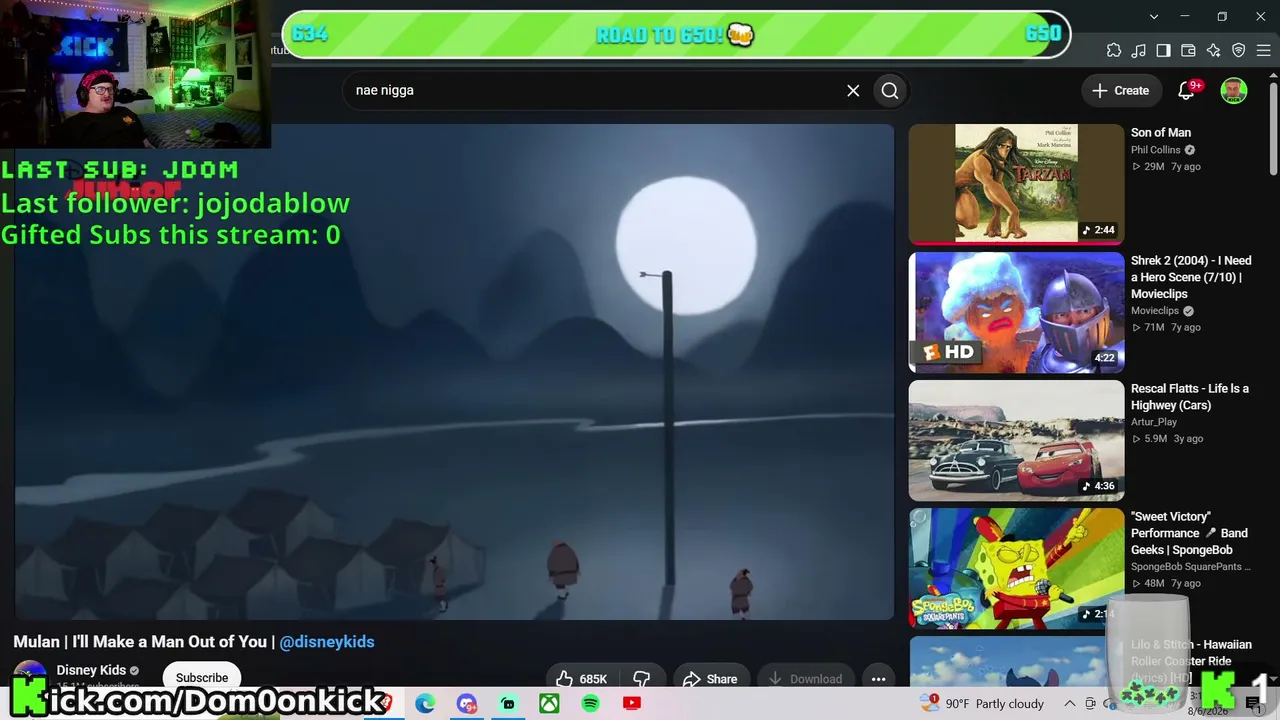
Task: Open the media control music note icon
Action: click(x=1139, y=50)
